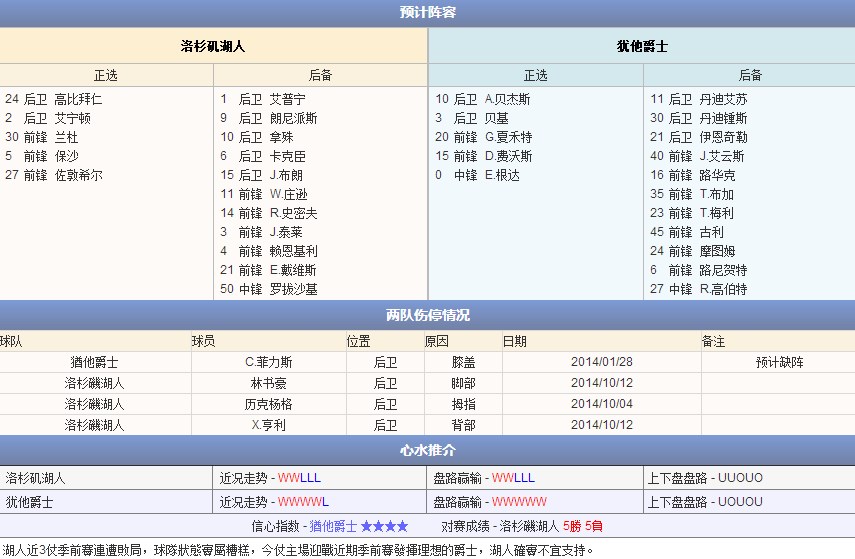Click the injury reason '拇指'
This screenshot has width=855, height=559.
tap(463, 404)
